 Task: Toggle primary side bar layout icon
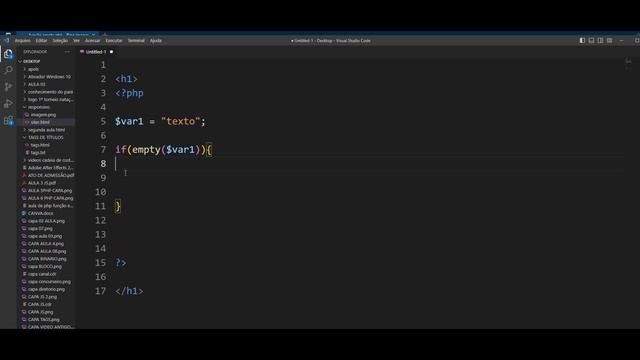[x=582, y=40]
